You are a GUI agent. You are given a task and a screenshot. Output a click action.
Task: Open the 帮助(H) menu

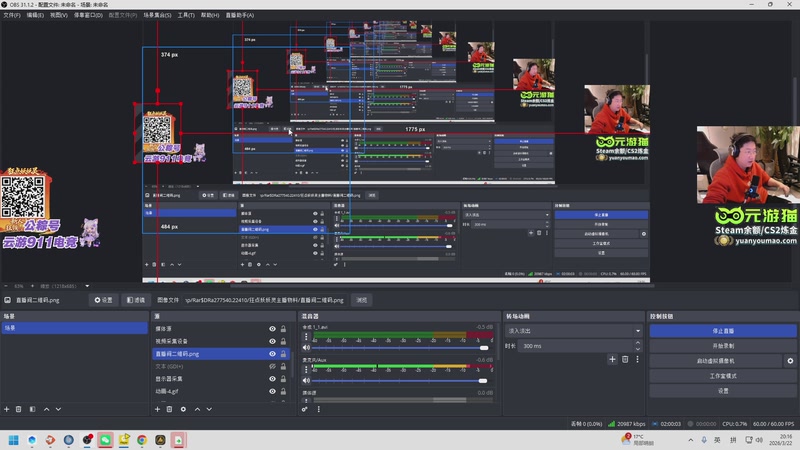pos(210,15)
